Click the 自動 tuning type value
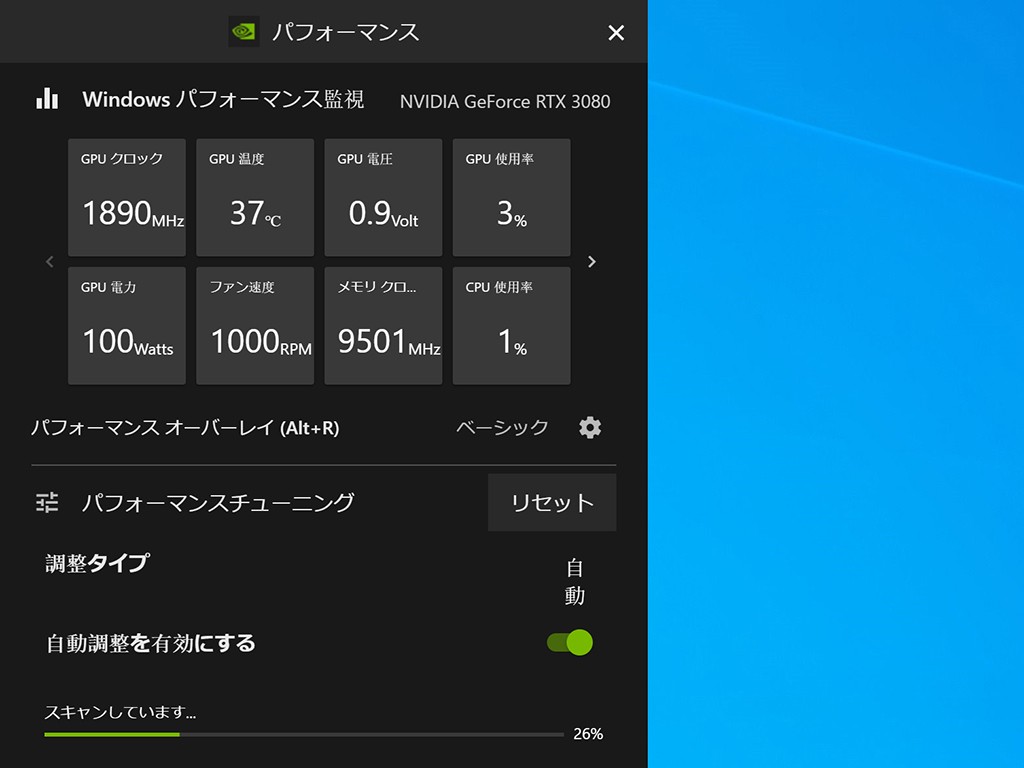Screen dimensions: 1024x768 point(575,581)
